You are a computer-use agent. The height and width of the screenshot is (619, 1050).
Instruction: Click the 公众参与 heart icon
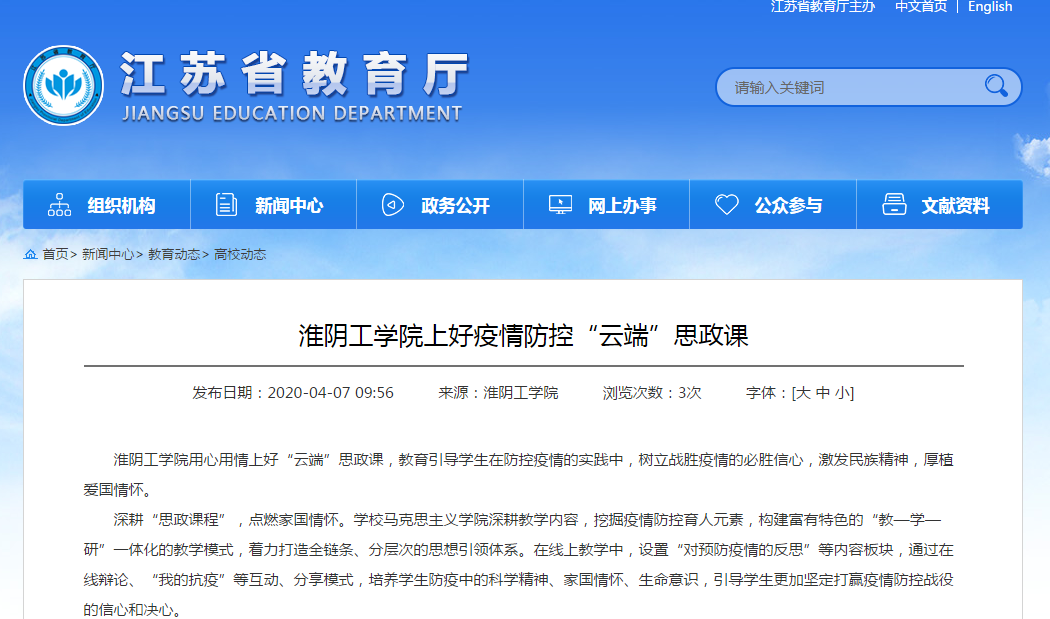(727, 205)
